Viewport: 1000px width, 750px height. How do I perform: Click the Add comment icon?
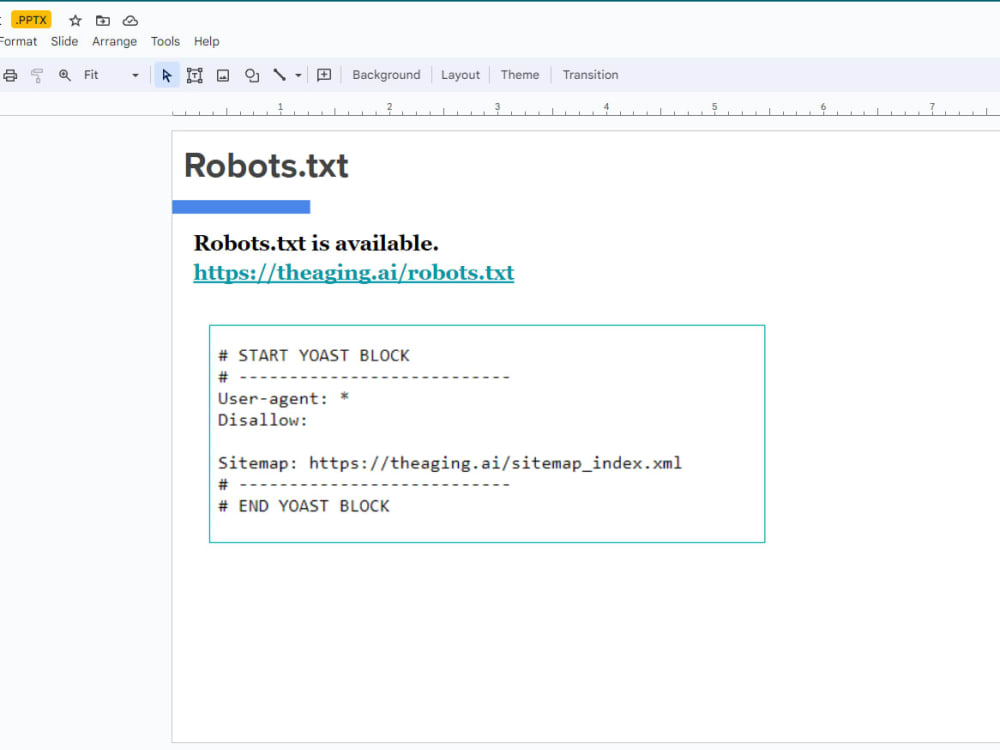(324, 75)
